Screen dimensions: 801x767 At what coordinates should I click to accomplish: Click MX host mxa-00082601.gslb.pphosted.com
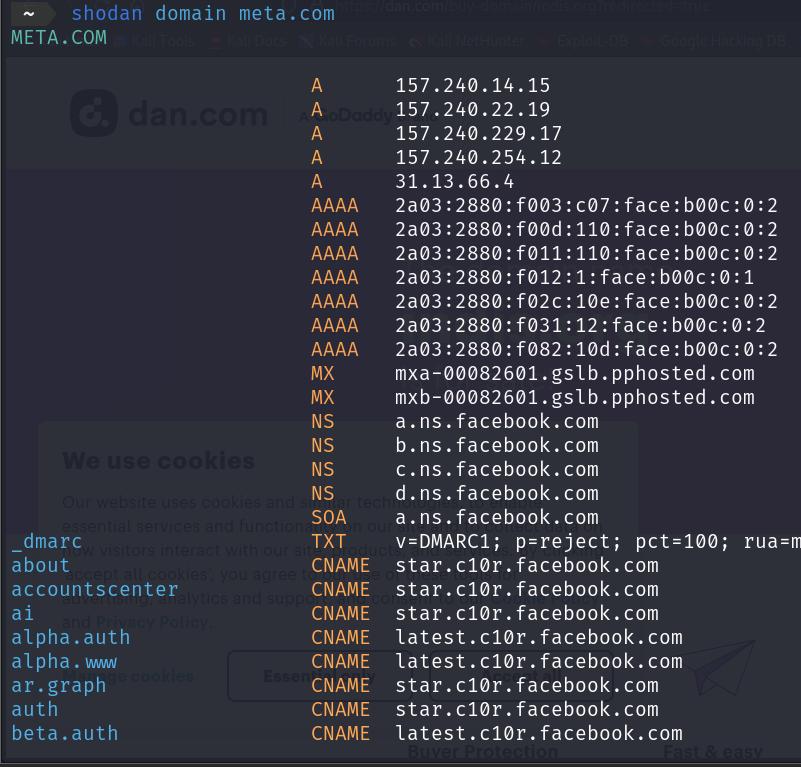click(575, 374)
